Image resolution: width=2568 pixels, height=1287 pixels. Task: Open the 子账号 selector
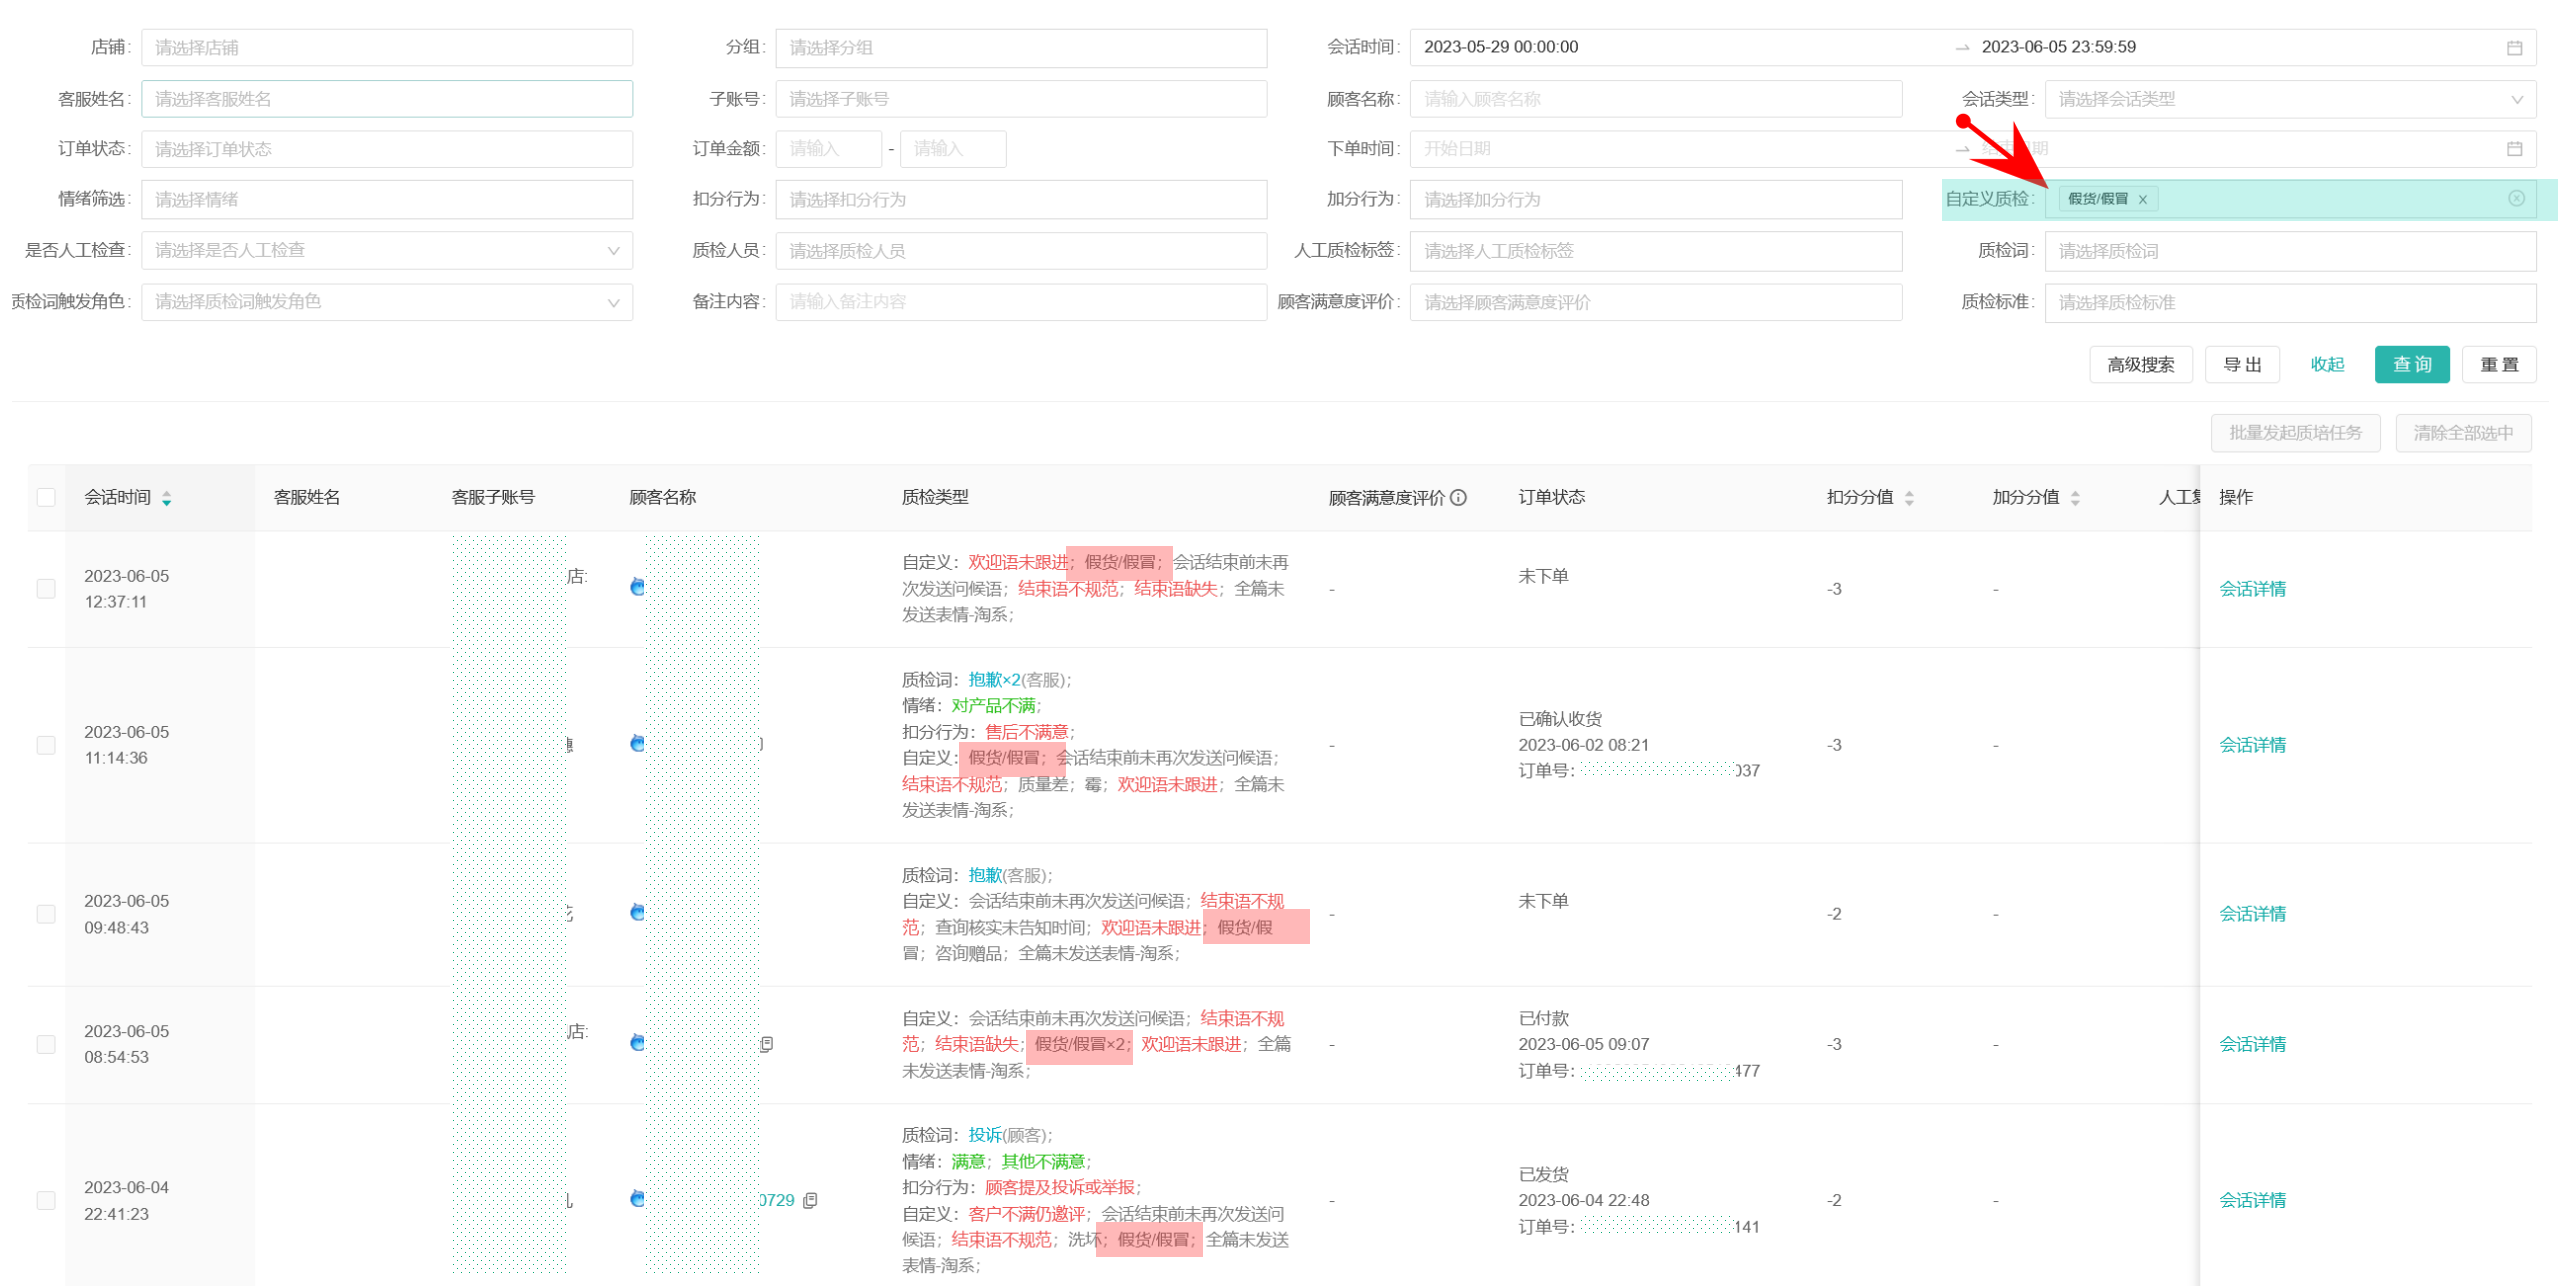pos(1021,99)
